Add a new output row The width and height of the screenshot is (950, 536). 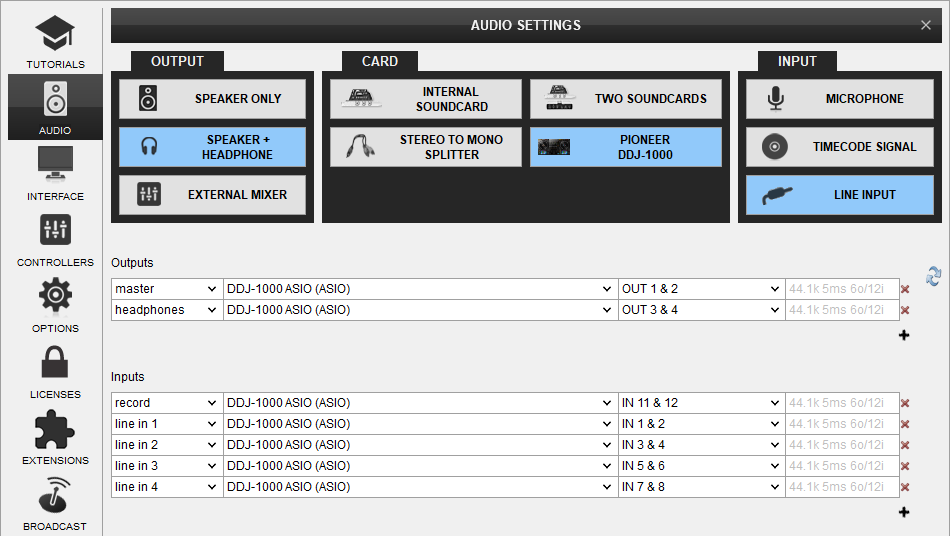904,335
